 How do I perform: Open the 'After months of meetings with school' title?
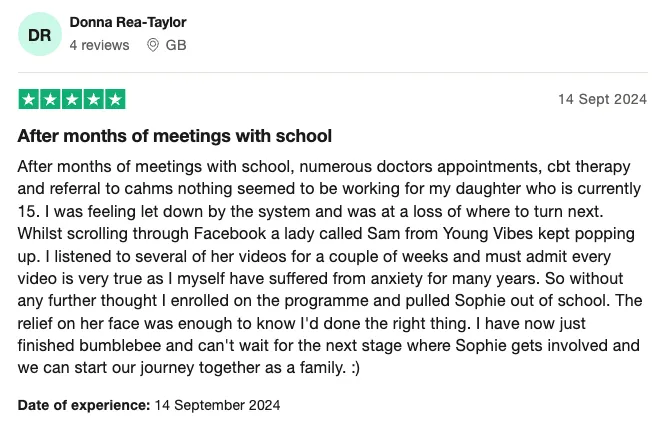coord(174,136)
